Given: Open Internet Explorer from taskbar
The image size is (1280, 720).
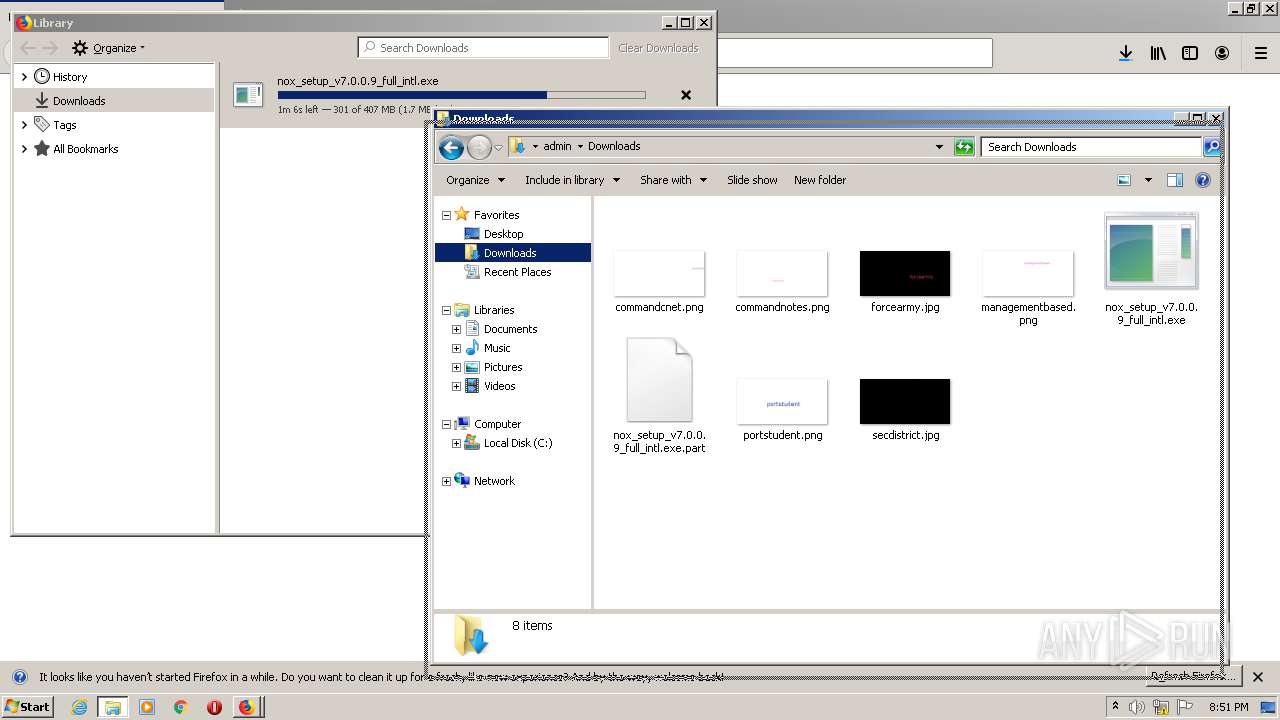Looking at the screenshot, I should [x=80, y=707].
